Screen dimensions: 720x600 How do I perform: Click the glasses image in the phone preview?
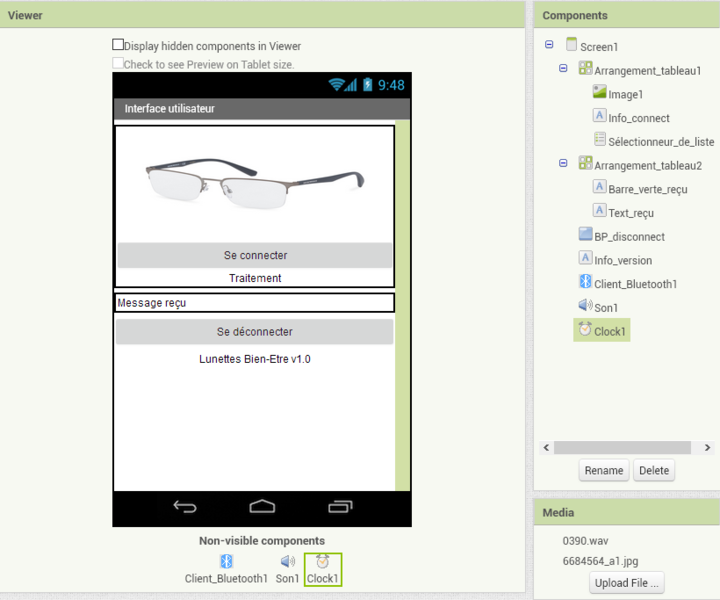coord(255,183)
